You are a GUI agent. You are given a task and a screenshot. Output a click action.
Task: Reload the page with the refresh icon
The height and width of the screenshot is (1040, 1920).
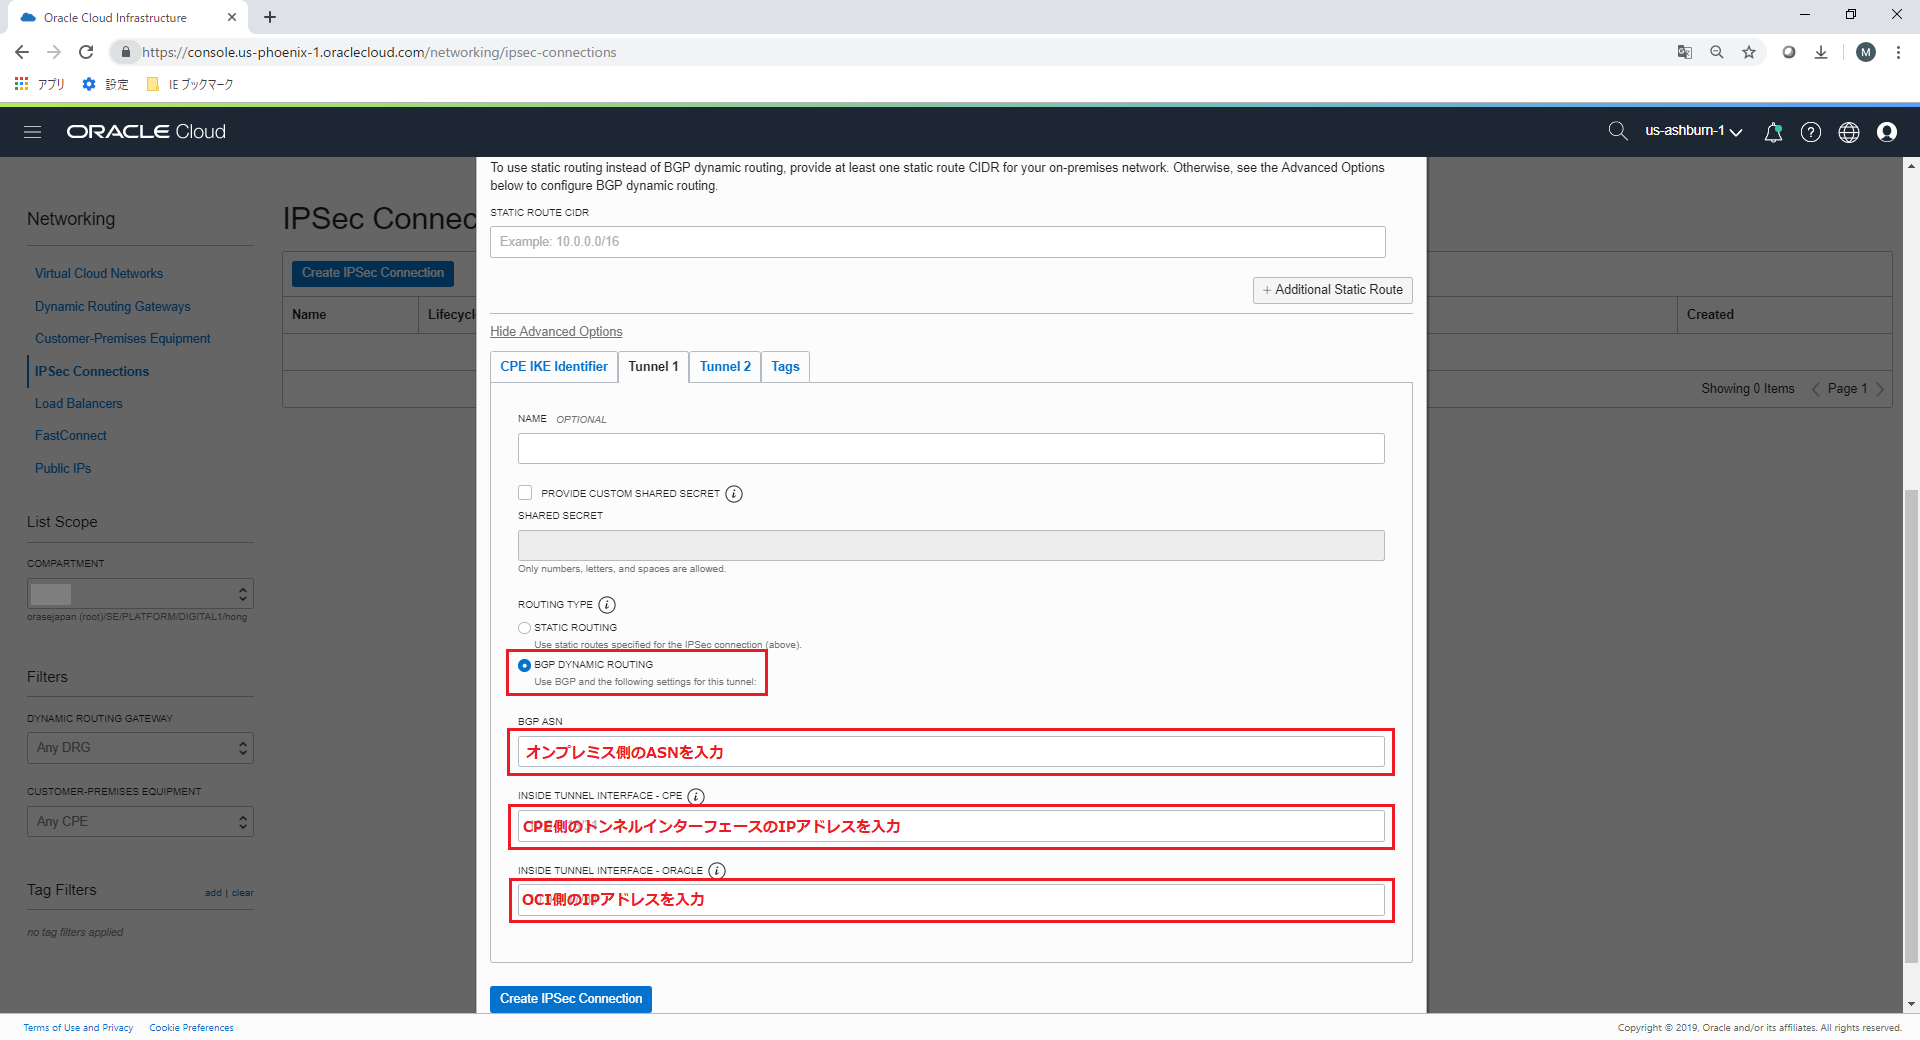coord(86,52)
